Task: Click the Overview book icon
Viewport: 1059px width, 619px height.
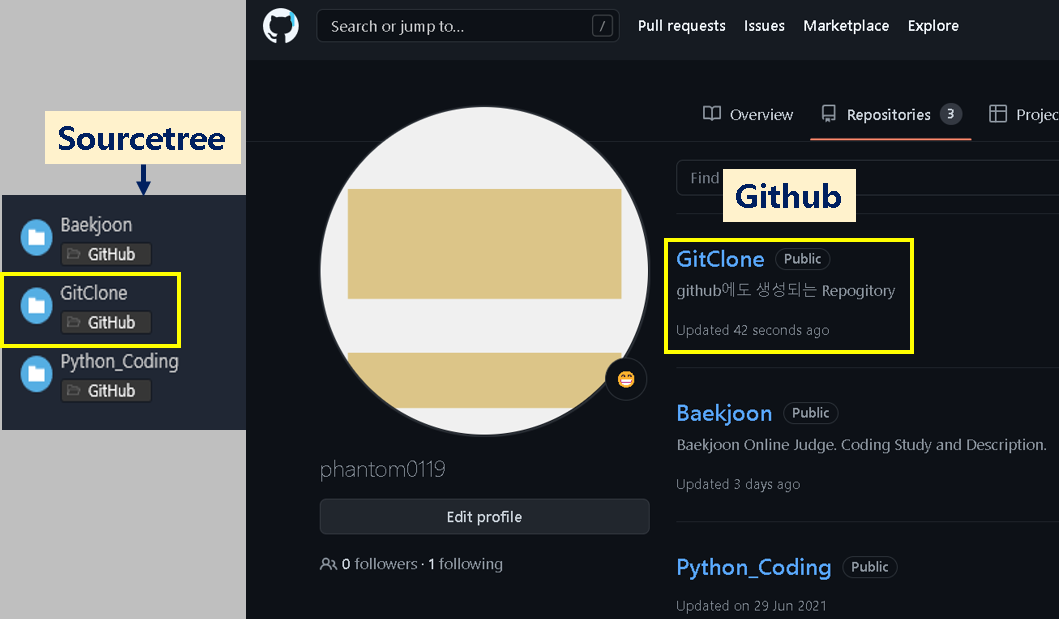Action: click(712, 113)
